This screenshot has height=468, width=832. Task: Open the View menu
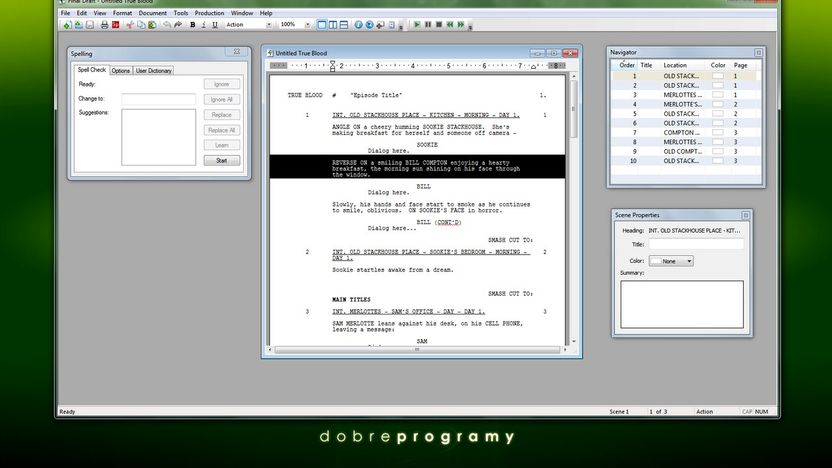click(x=100, y=13)
